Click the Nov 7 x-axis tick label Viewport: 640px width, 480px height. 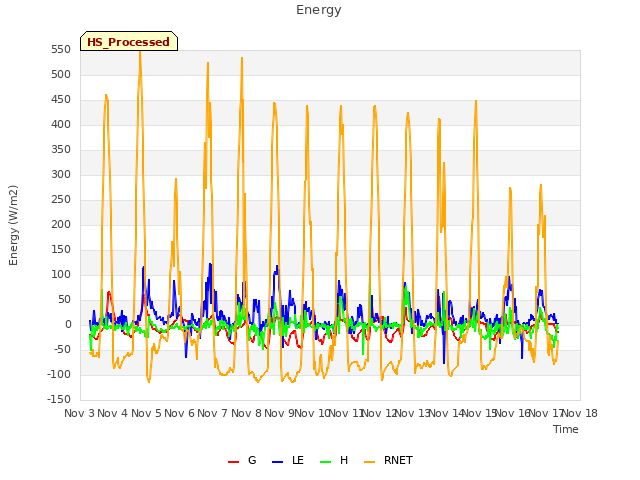point(212,413)
